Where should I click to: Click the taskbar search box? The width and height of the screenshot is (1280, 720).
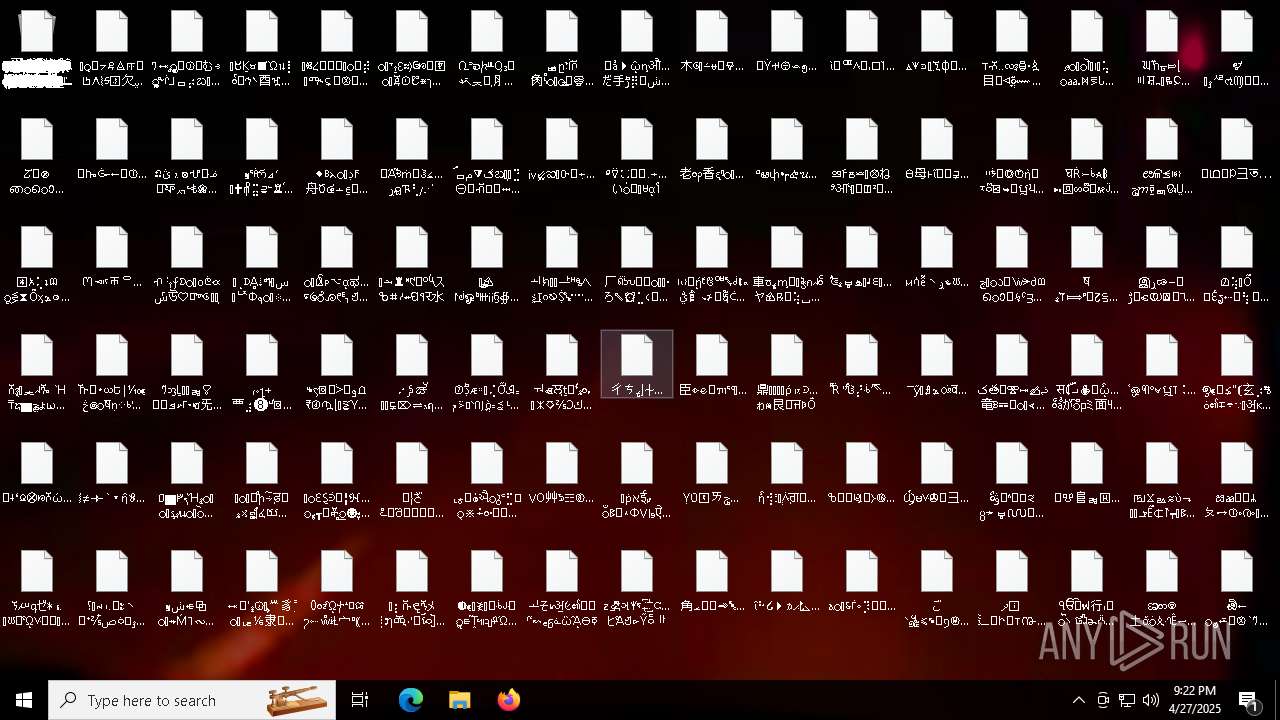192,700
